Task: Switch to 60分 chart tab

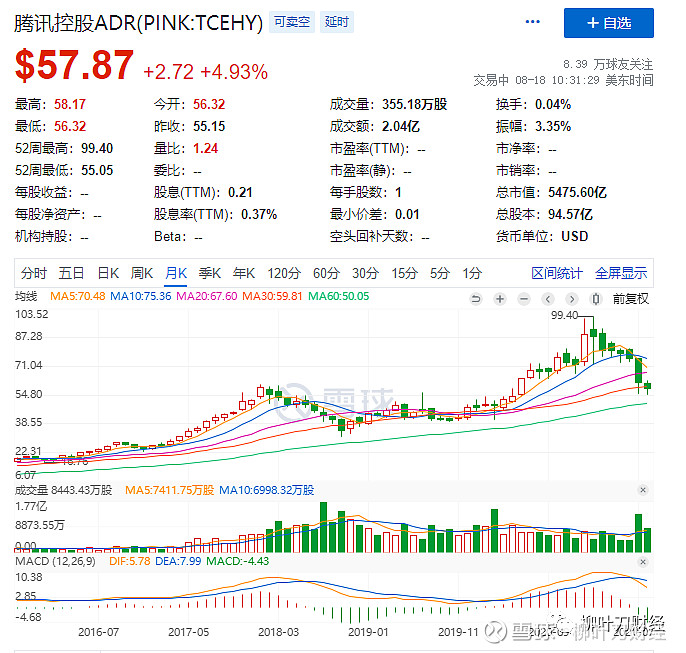Action: pos(326,273)
